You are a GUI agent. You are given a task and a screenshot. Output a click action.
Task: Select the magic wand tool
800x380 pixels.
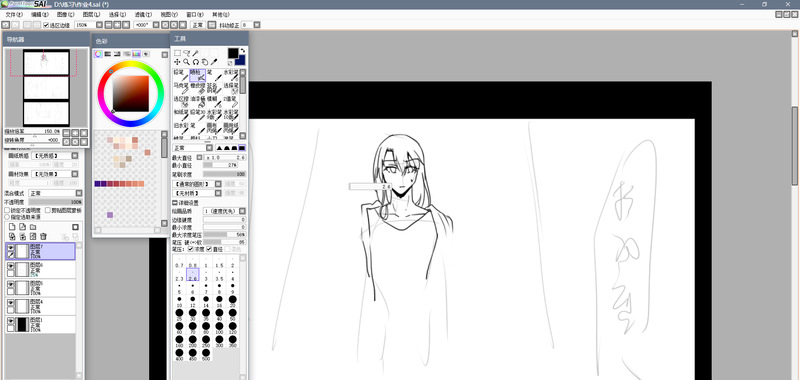[x=195, y=53]
